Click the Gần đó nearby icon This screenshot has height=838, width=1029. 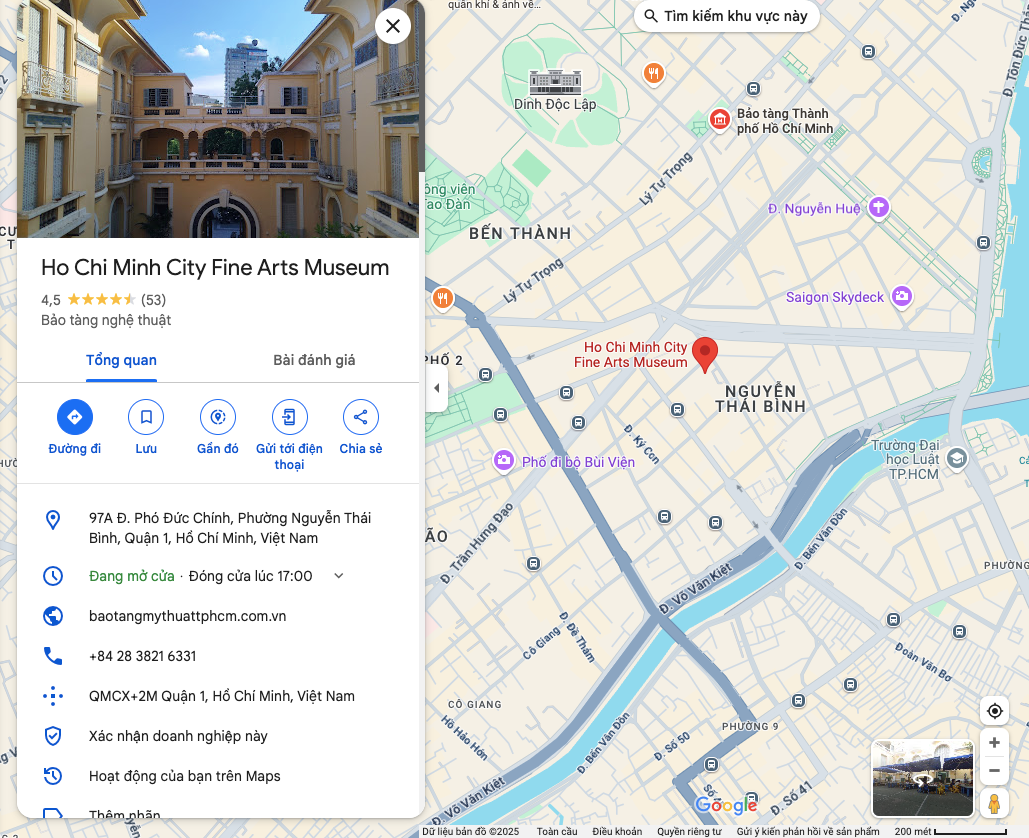(218, 417)
